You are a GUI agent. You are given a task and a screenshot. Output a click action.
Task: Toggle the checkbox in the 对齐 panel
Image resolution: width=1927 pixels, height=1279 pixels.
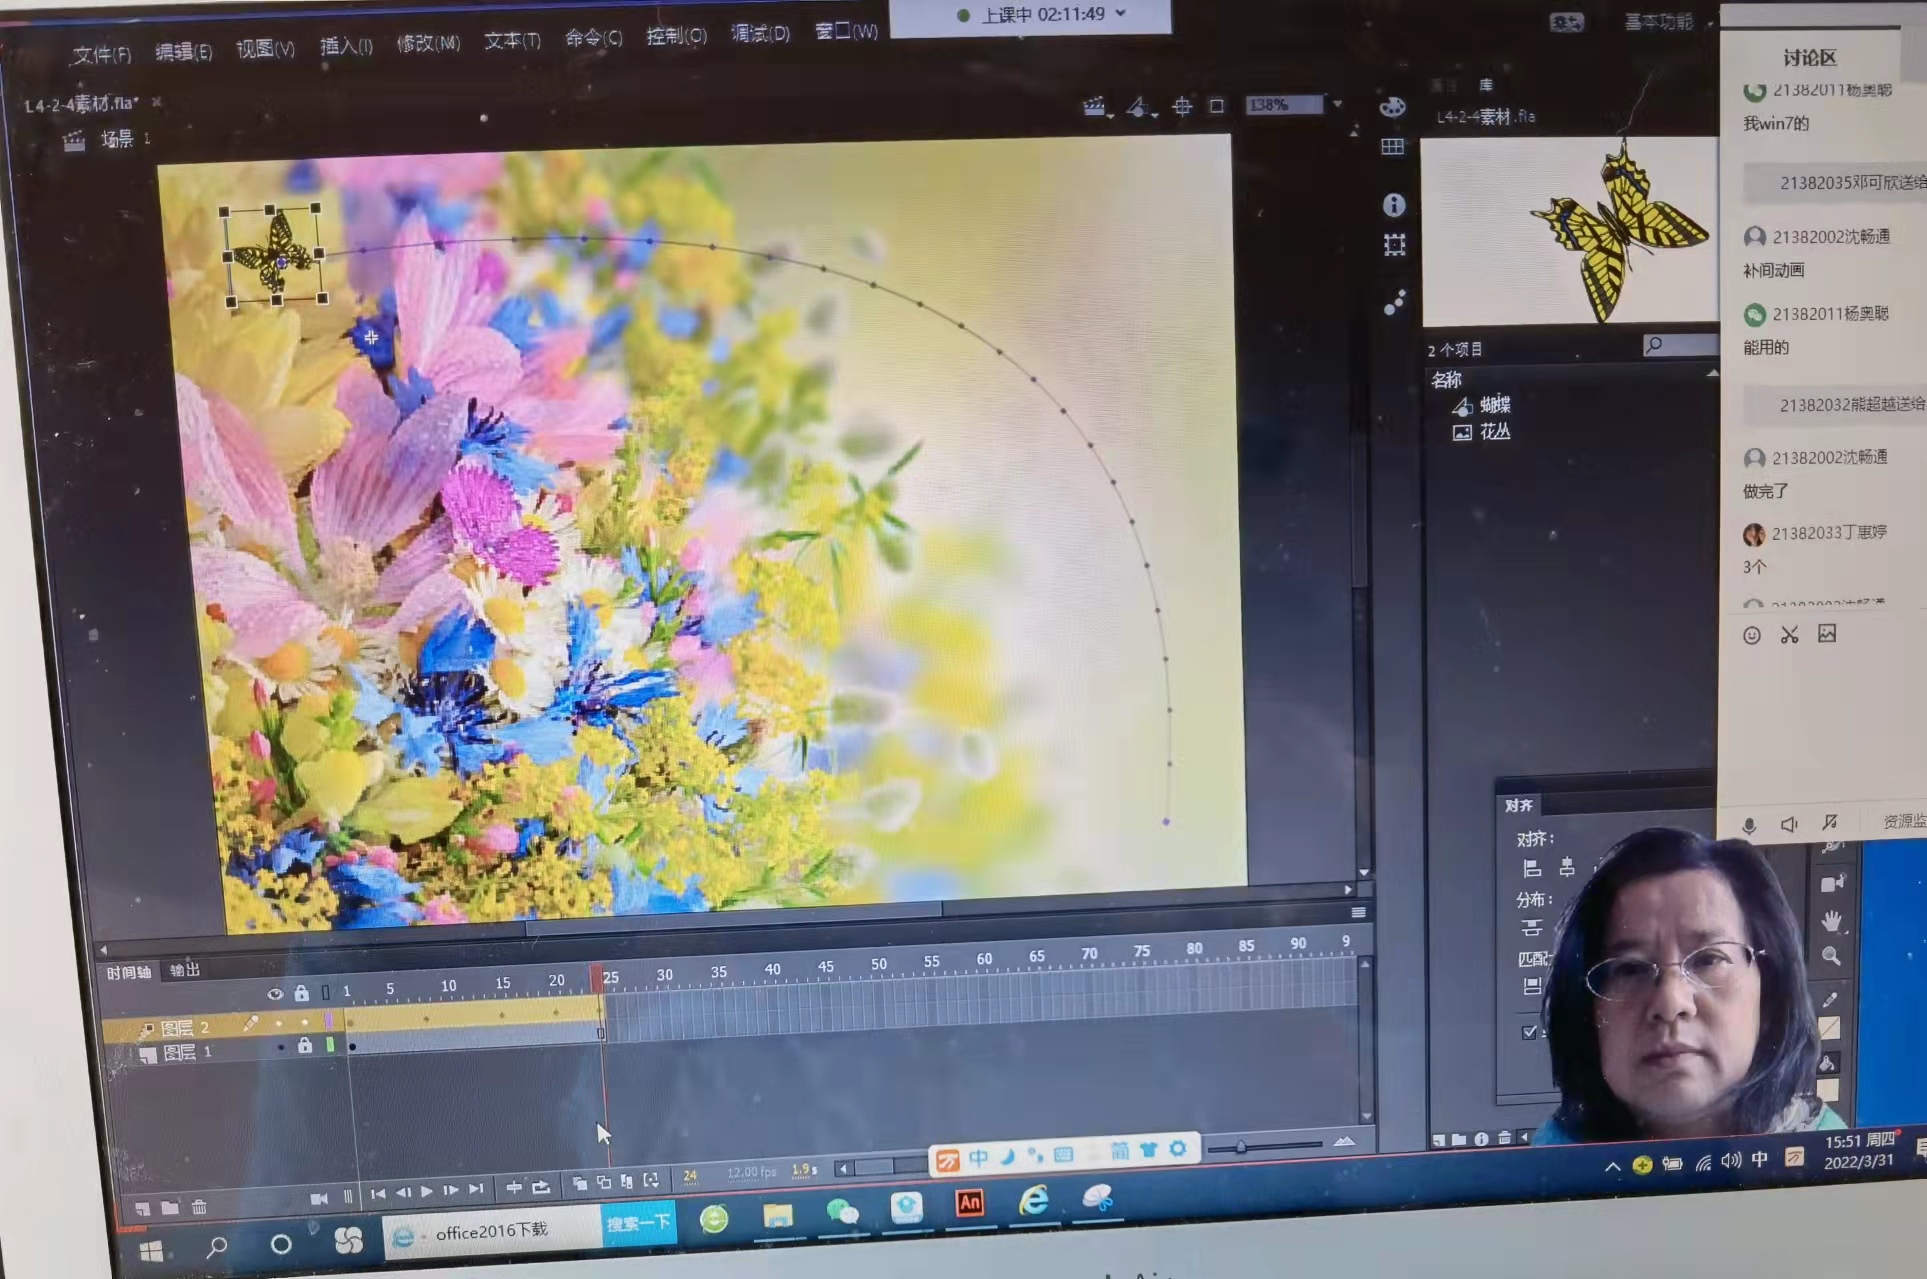tap(1529, 1032)
